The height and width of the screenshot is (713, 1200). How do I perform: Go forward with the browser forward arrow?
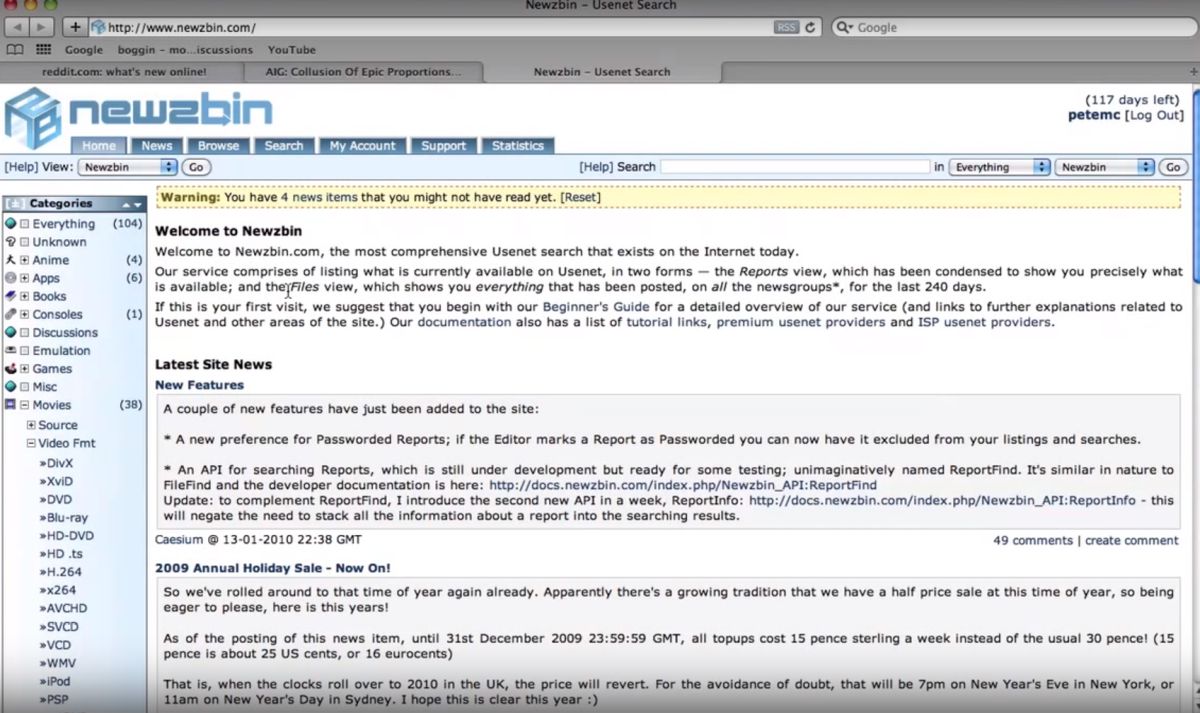44,27
